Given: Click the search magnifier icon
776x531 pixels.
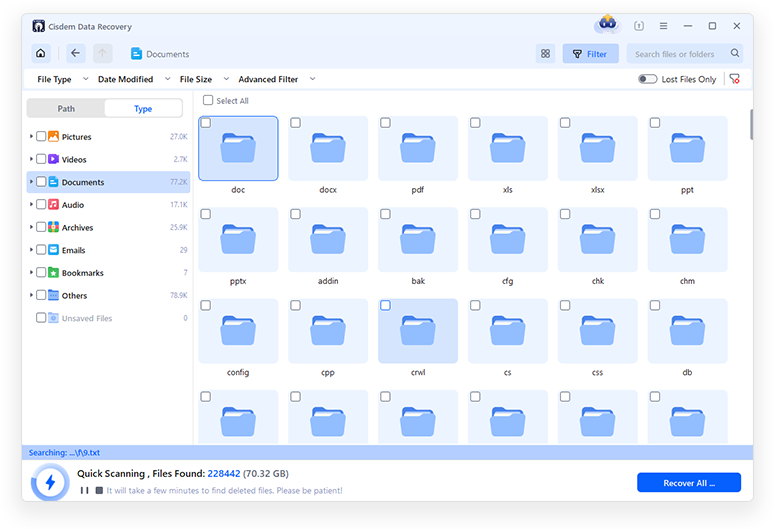Looking at the screenshot, I should [x=735, y=53].
